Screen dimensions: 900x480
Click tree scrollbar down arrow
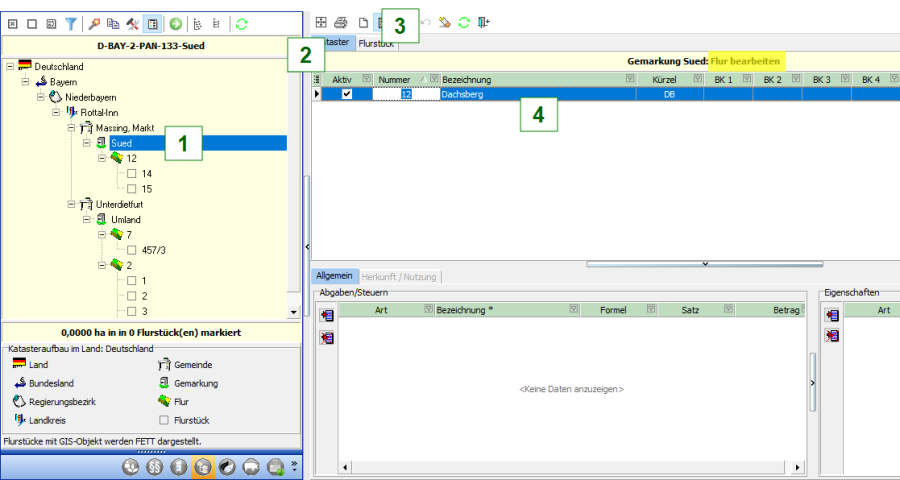(x=293, y=312)
